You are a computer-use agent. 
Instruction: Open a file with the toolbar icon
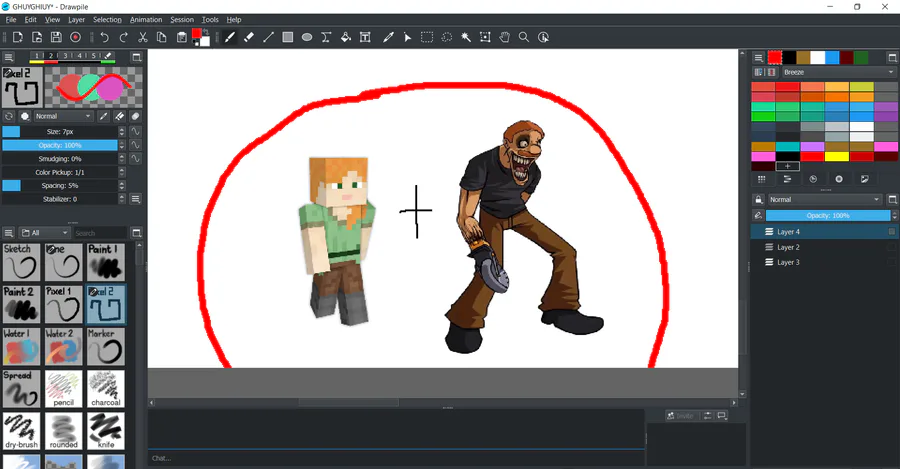tap(37, 37)
